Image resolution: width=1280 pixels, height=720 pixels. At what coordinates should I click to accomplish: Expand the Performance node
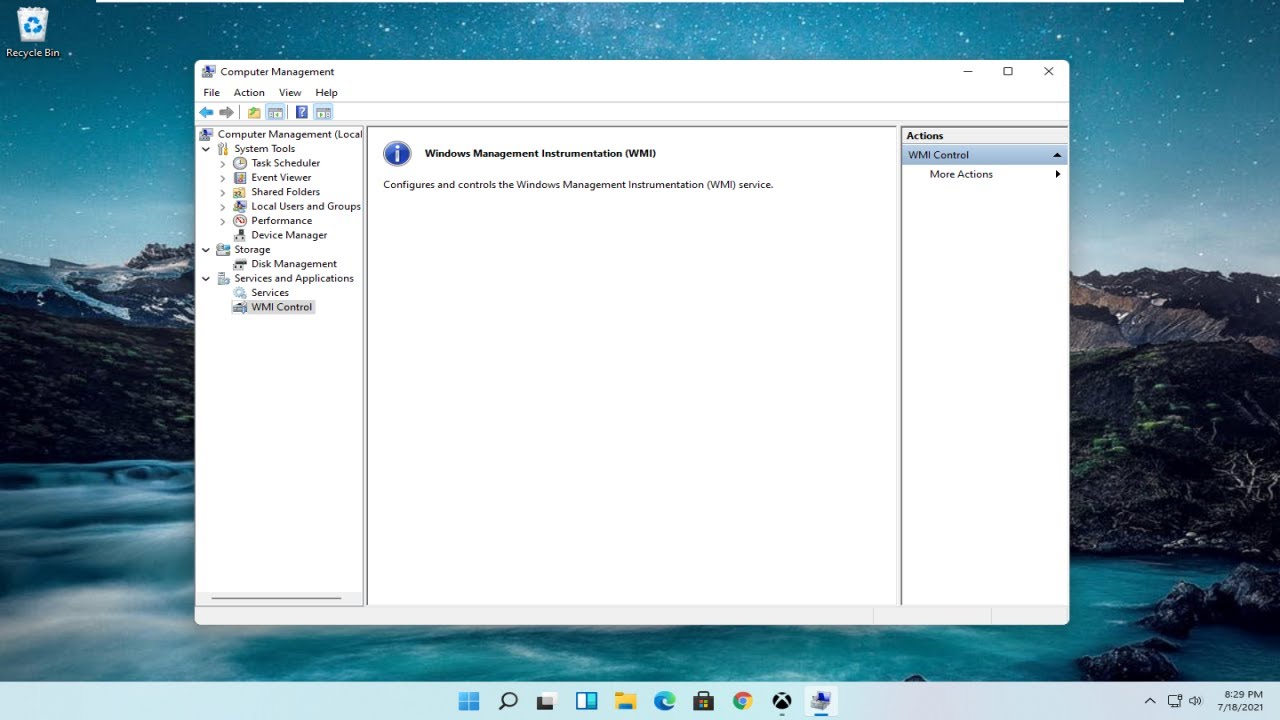point(223,221)
